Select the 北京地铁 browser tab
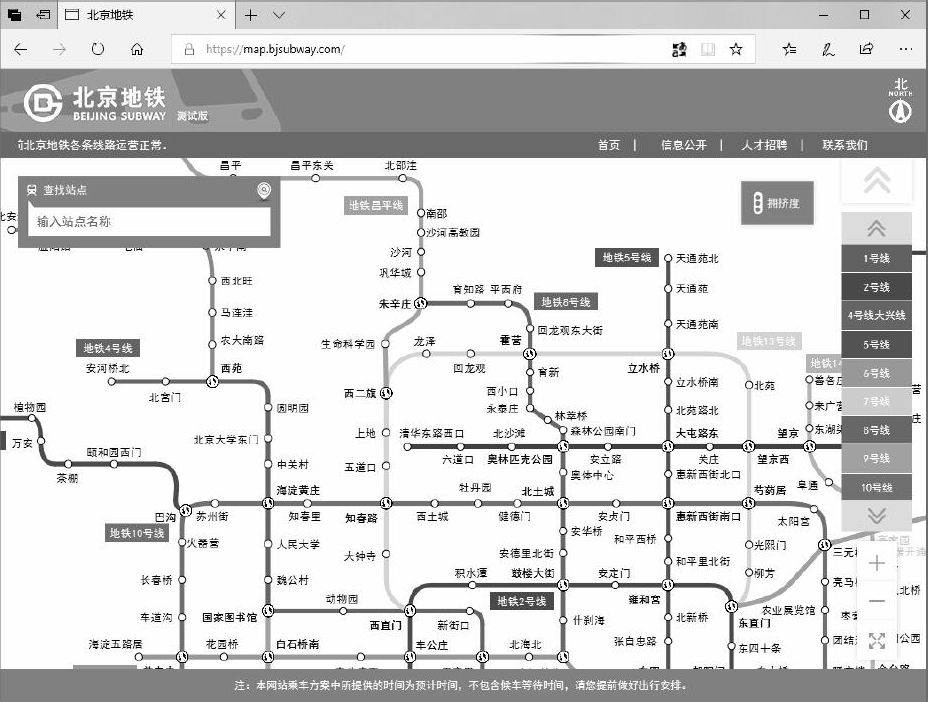This screenshot has width=928, height=702. [x=145, y=15]
